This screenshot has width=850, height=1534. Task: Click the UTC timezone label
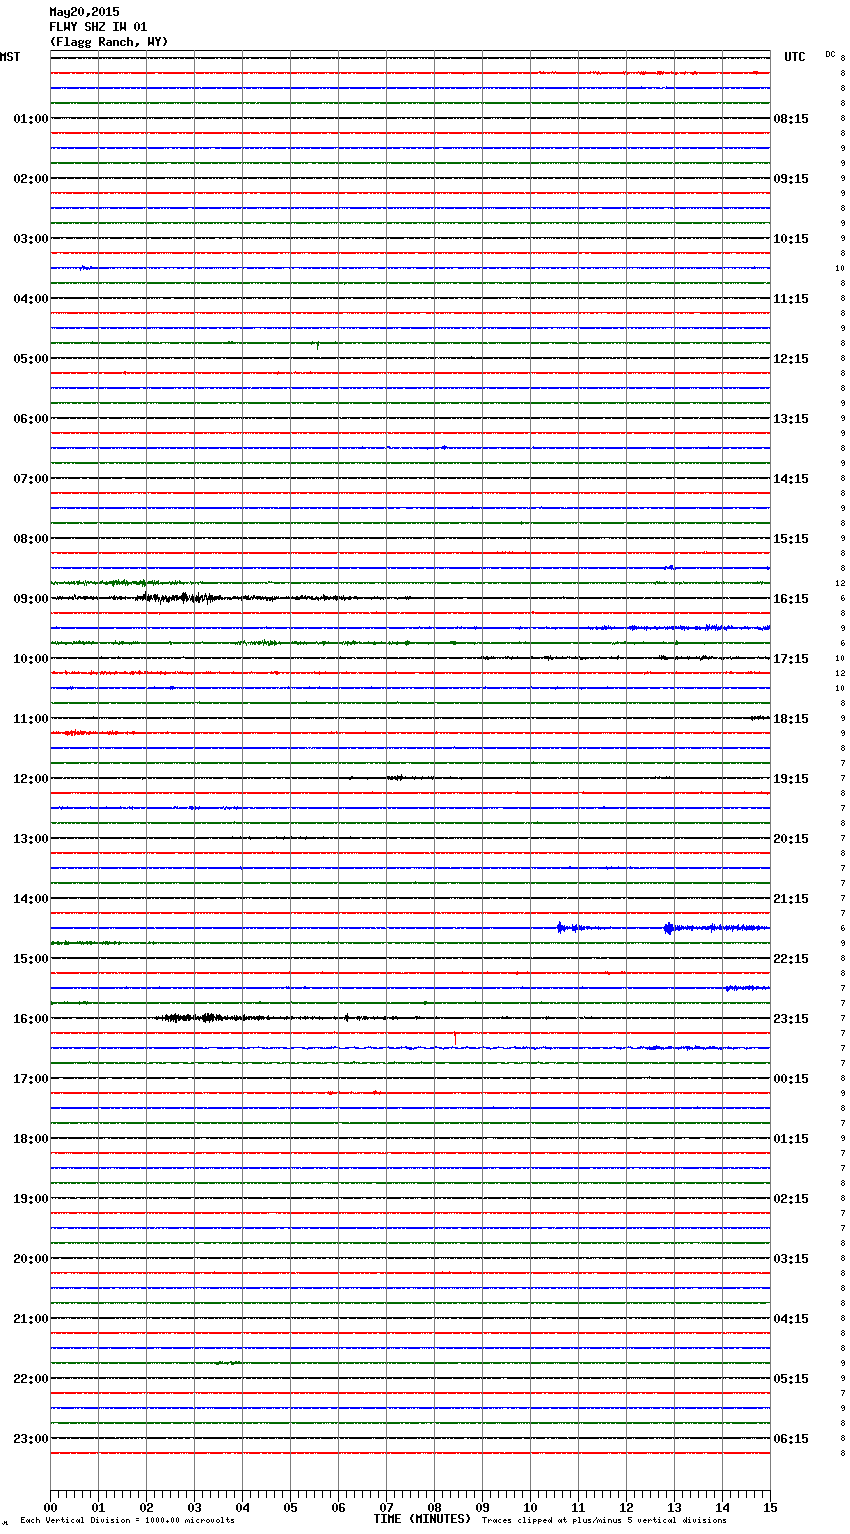[x=794, y=57]
